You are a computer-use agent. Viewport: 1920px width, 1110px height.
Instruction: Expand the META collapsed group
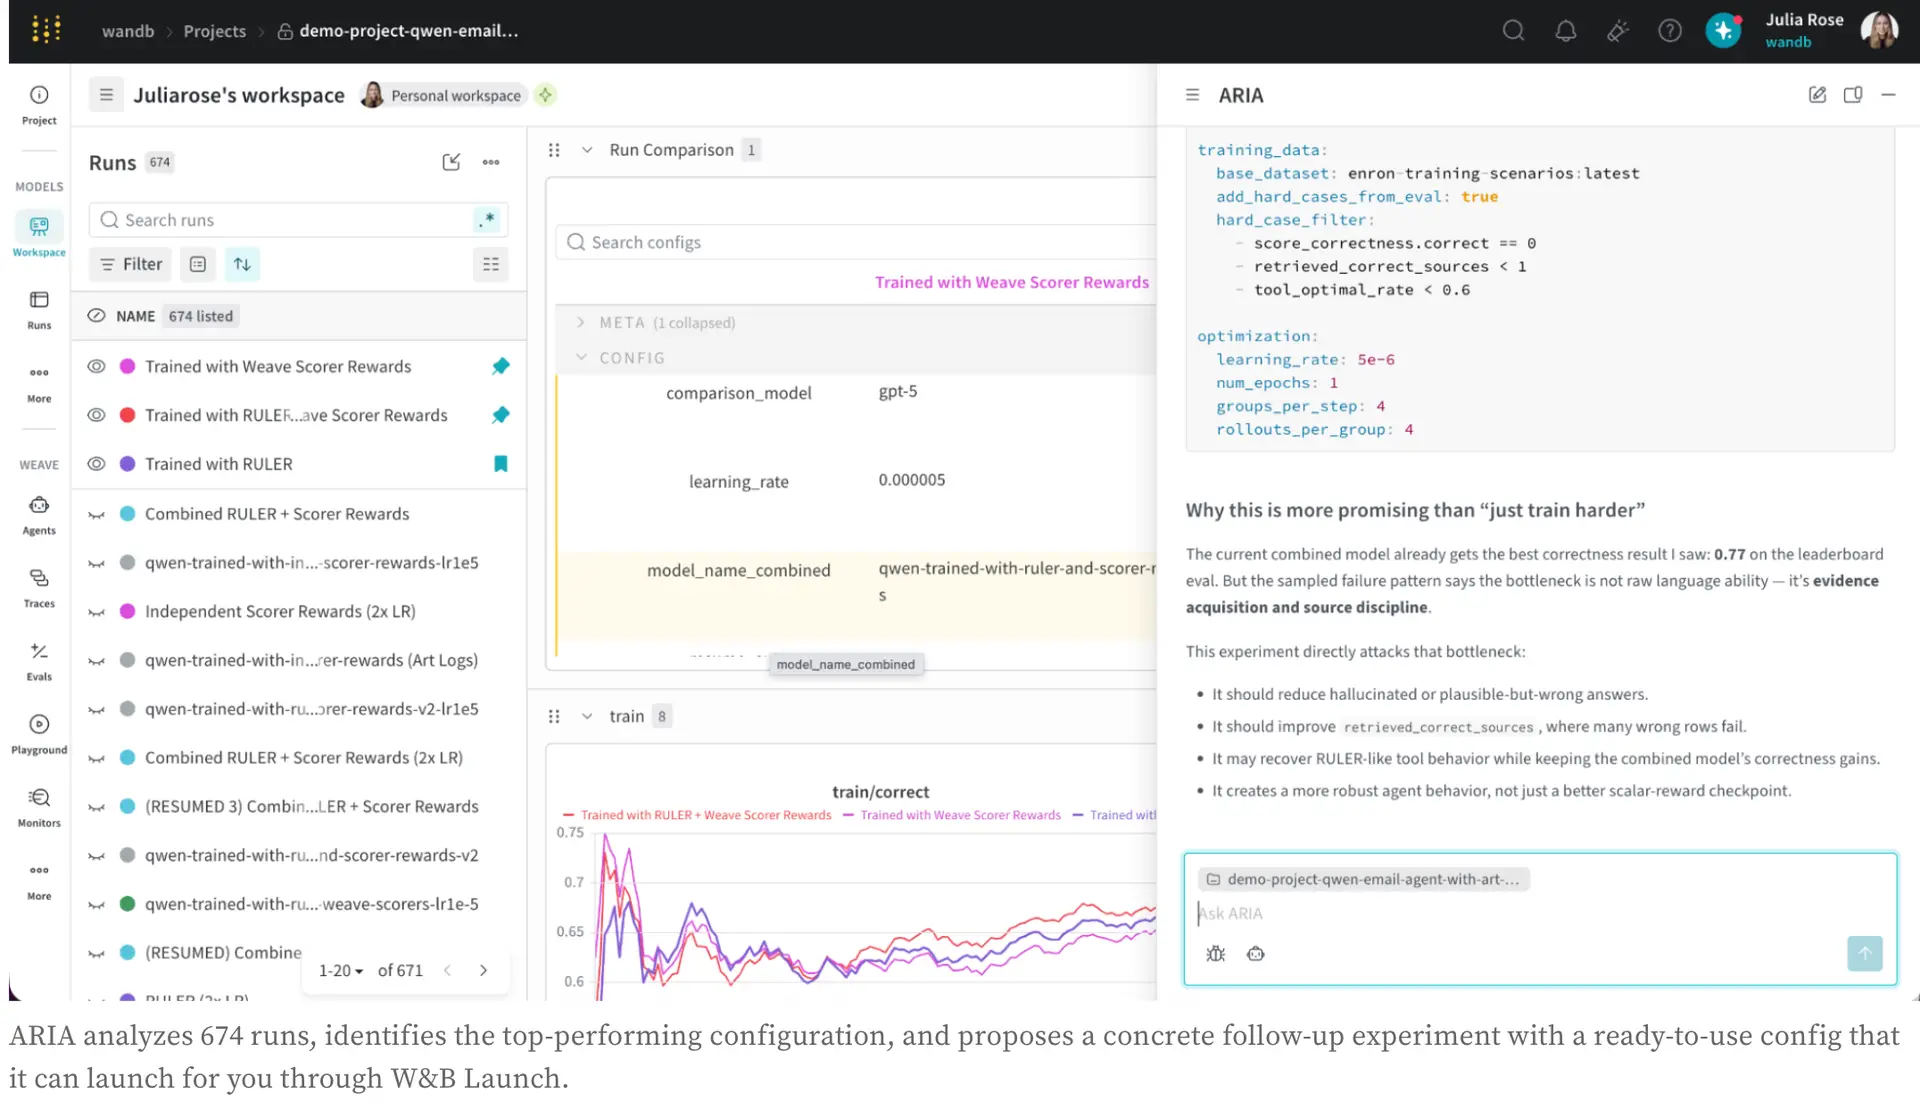point(581,322)
